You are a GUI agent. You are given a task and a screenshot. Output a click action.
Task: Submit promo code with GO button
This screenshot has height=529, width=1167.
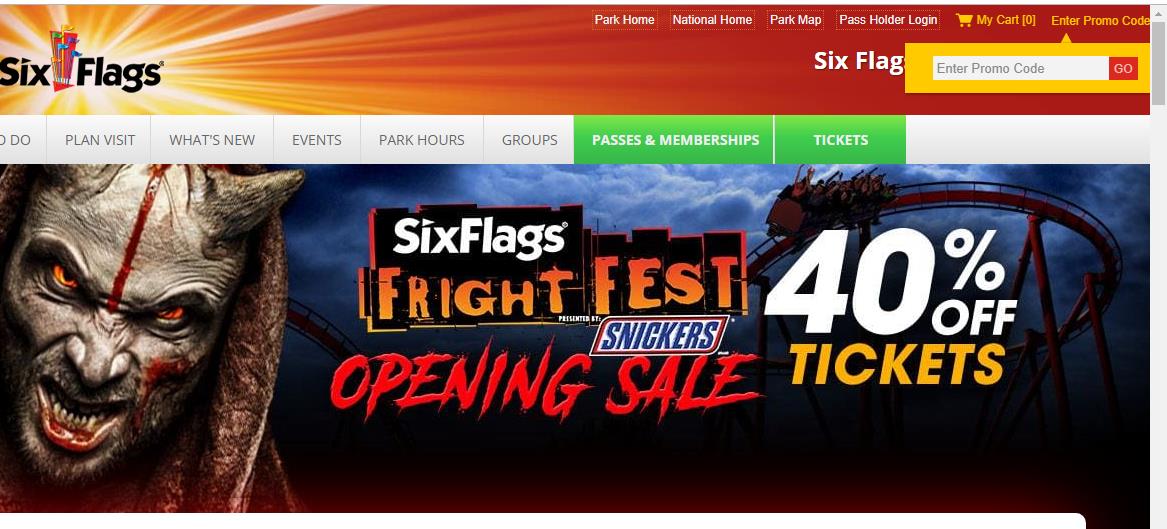1123,68
